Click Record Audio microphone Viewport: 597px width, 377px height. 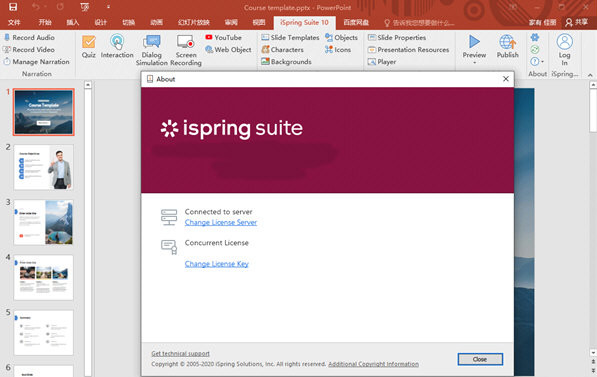[x=7, y=37]
